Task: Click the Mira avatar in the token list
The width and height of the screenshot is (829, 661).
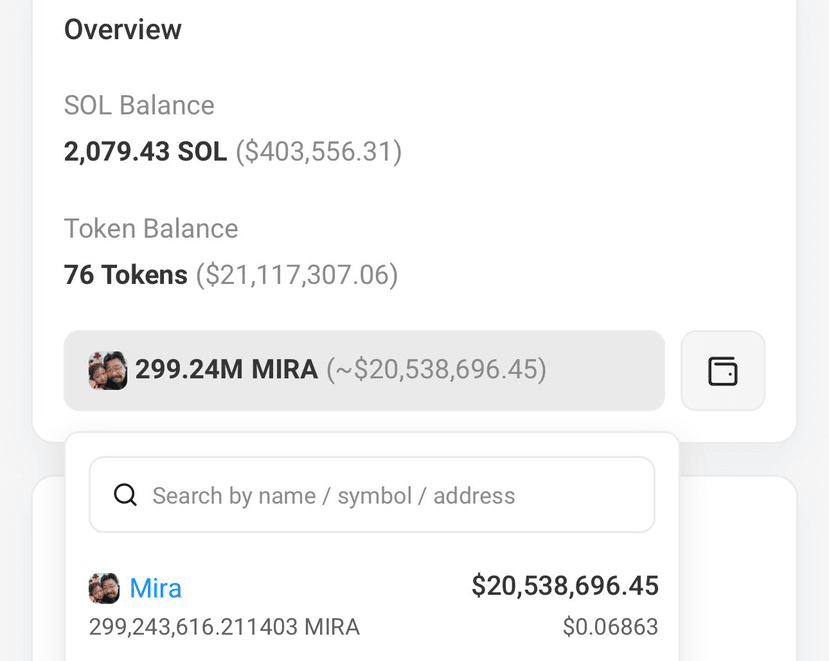Action: tap(105, 588)
